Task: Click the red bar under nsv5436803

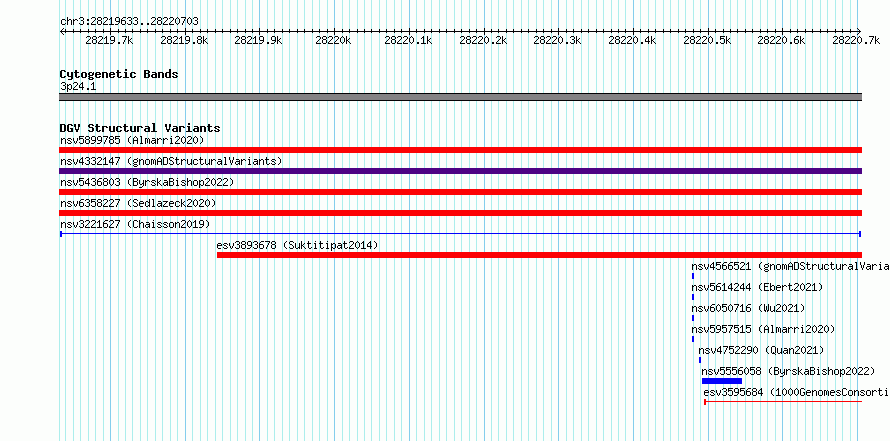Action: (460, 192)
